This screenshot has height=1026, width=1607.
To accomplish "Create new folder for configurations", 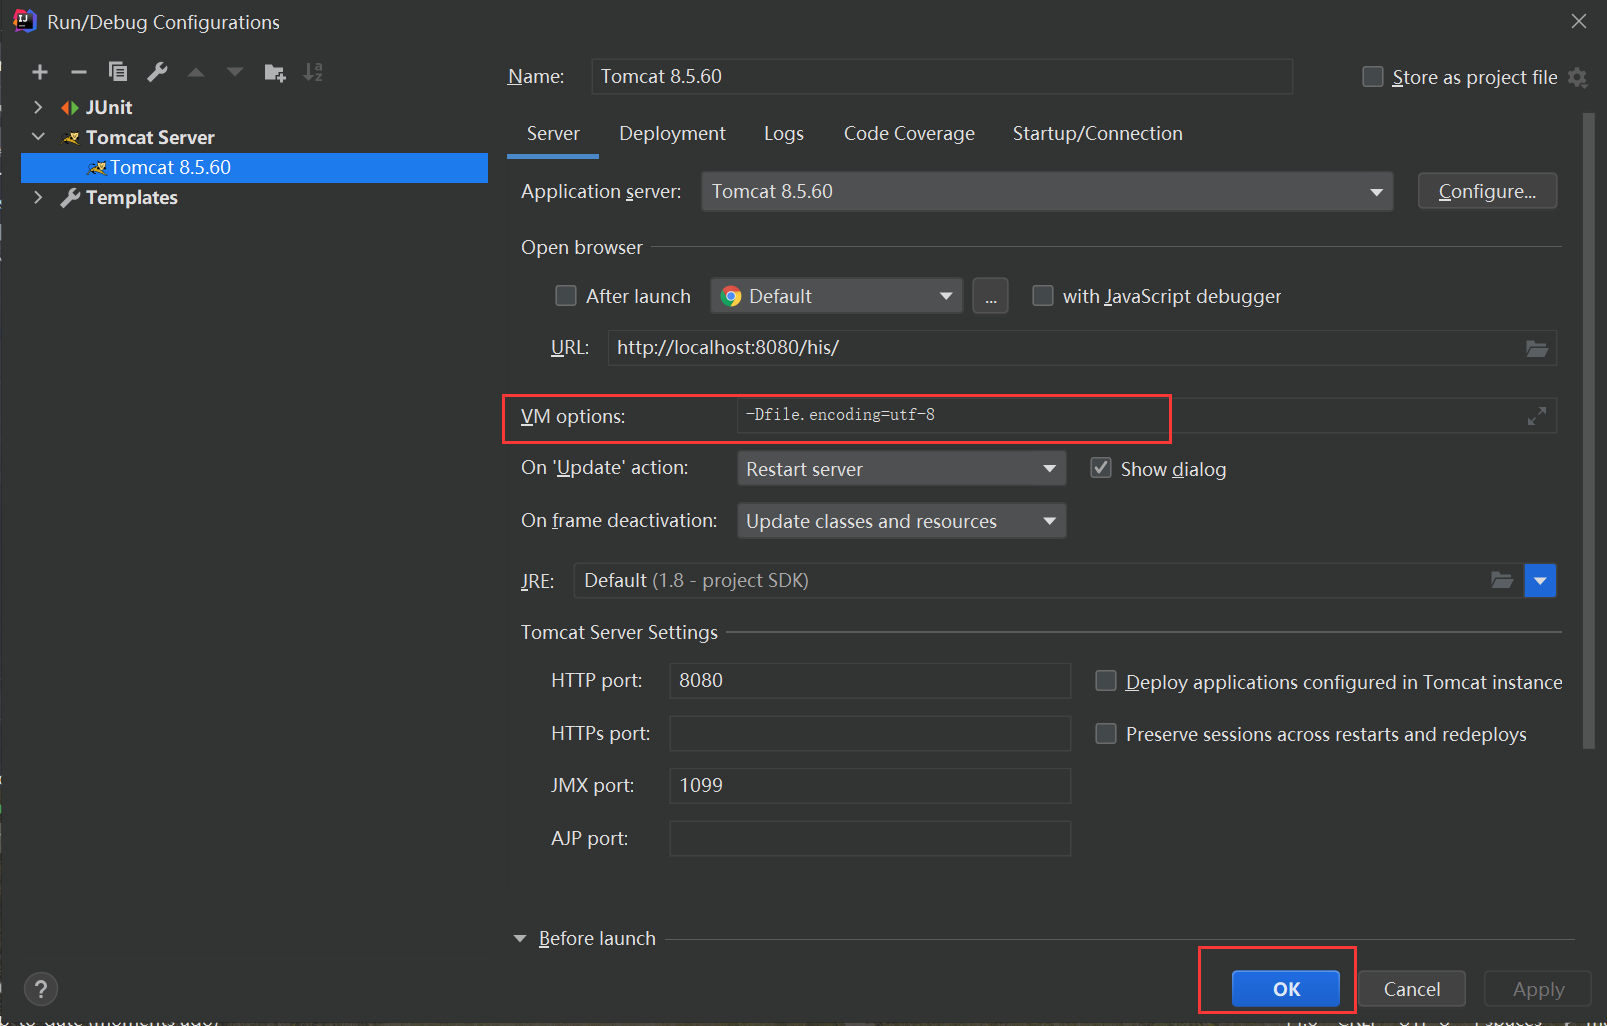I will tap(275, 72).
